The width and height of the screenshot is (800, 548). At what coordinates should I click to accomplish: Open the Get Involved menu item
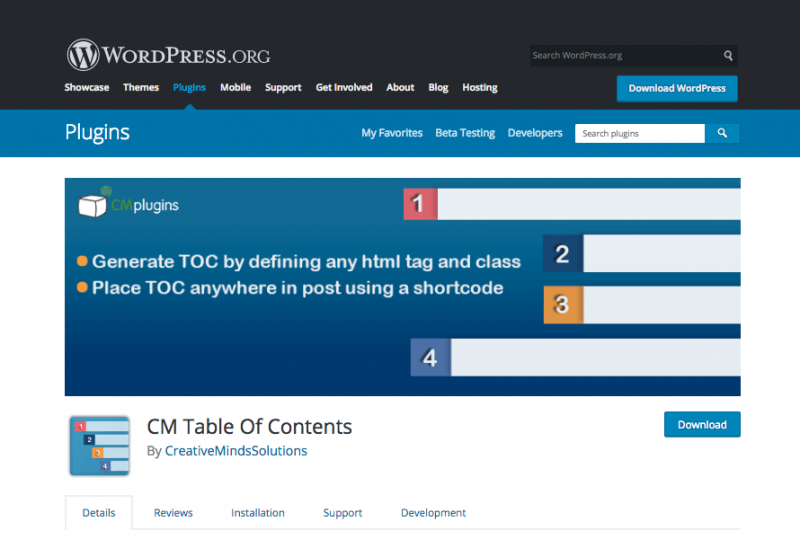[x=344, y=87]
